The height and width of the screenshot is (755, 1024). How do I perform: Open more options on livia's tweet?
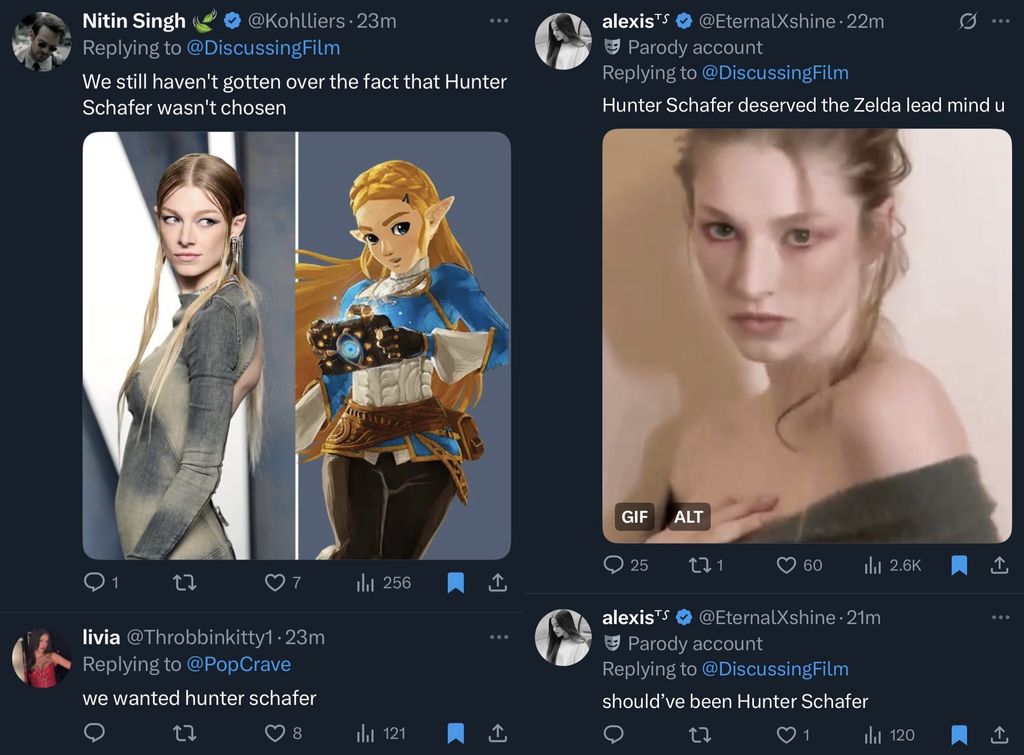point(499,637)
